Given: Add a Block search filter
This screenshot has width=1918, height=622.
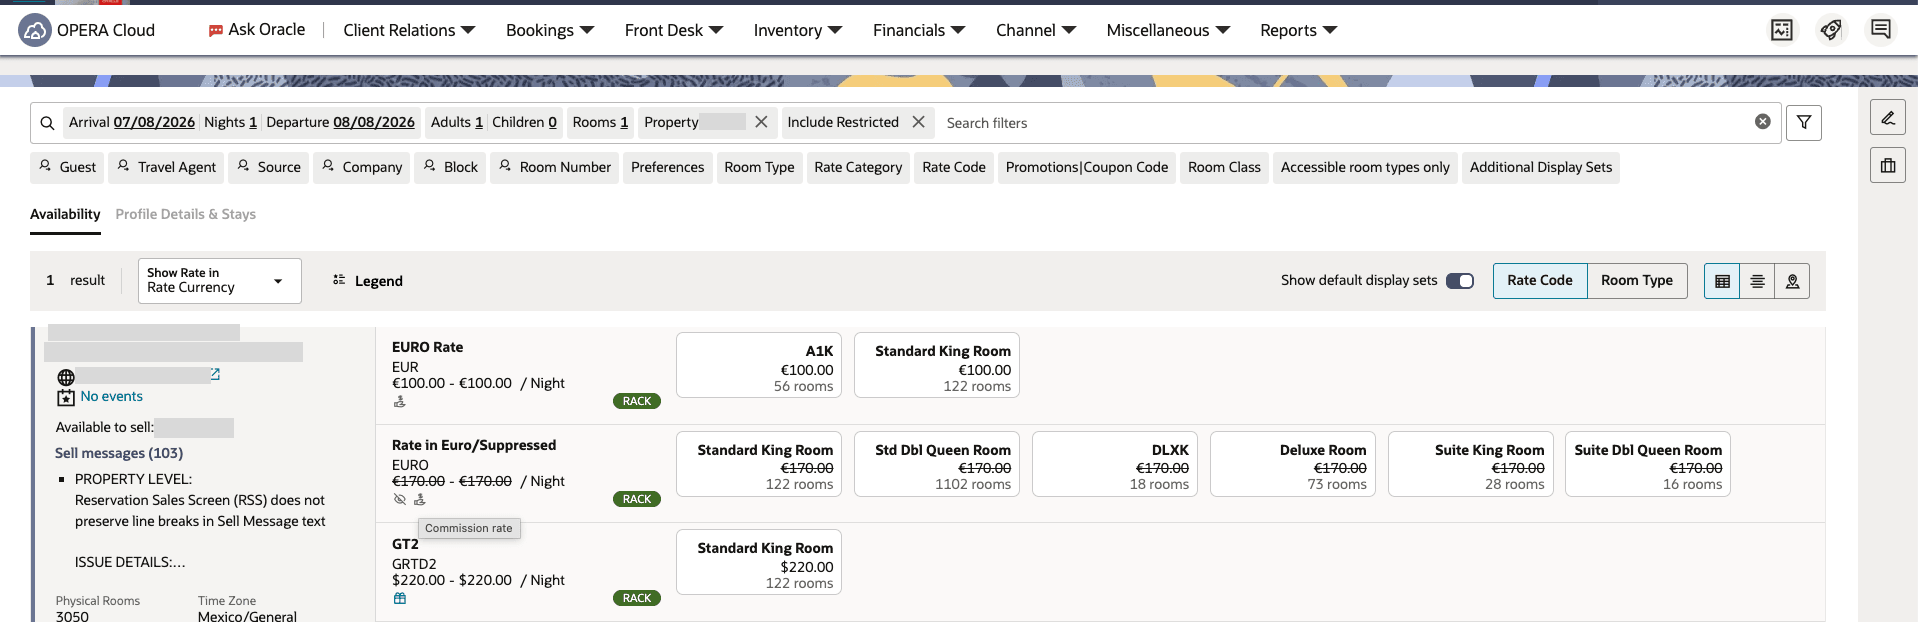Looking at the screenshot, I should click(x=450, y=167).
